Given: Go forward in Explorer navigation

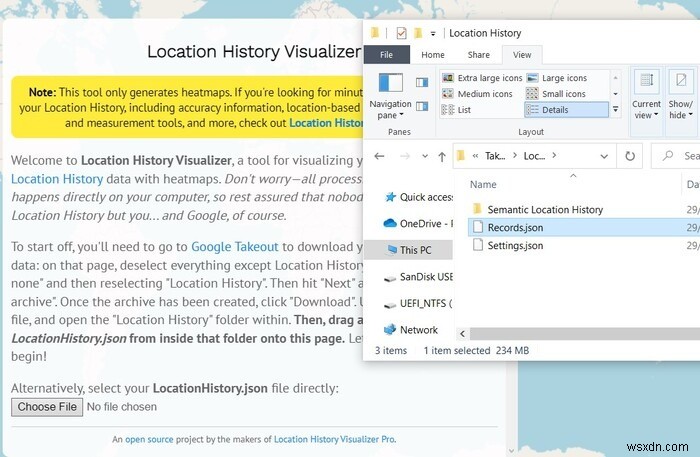Looking at the screenshot, I should click(405, 156).
